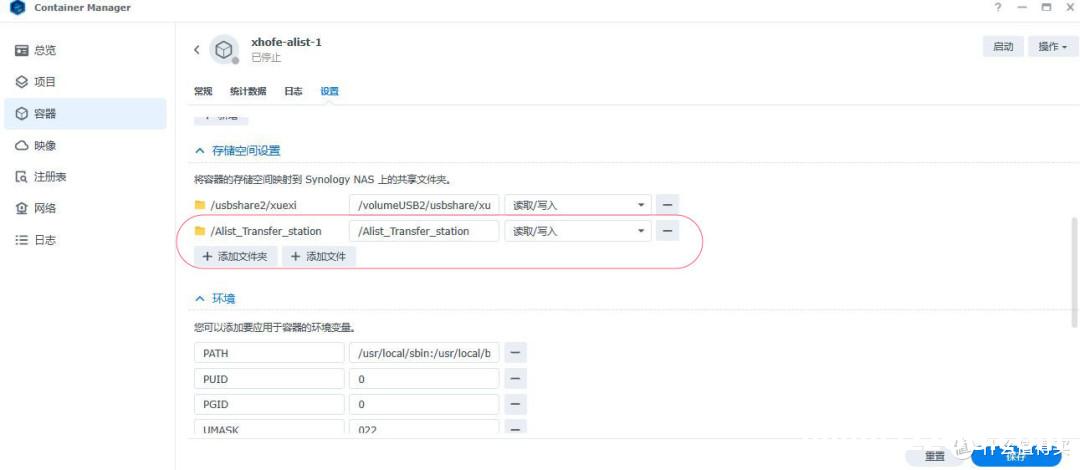Open permission dropdown for /usbshare2/xuexi
The height and width of the screenshot is (470, 1080).
pyautogui.click(x=577, y=205)
